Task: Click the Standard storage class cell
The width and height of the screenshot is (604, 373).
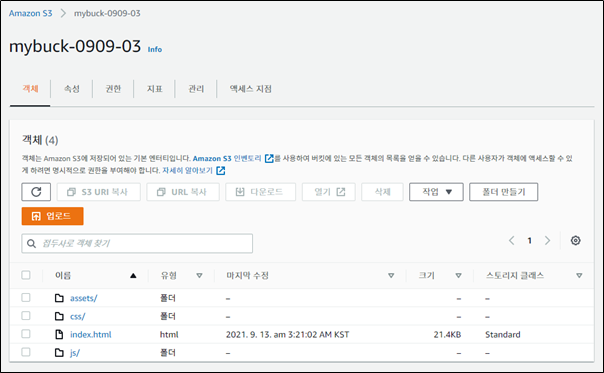Action: pyautogui.click(x=503, y=334)
